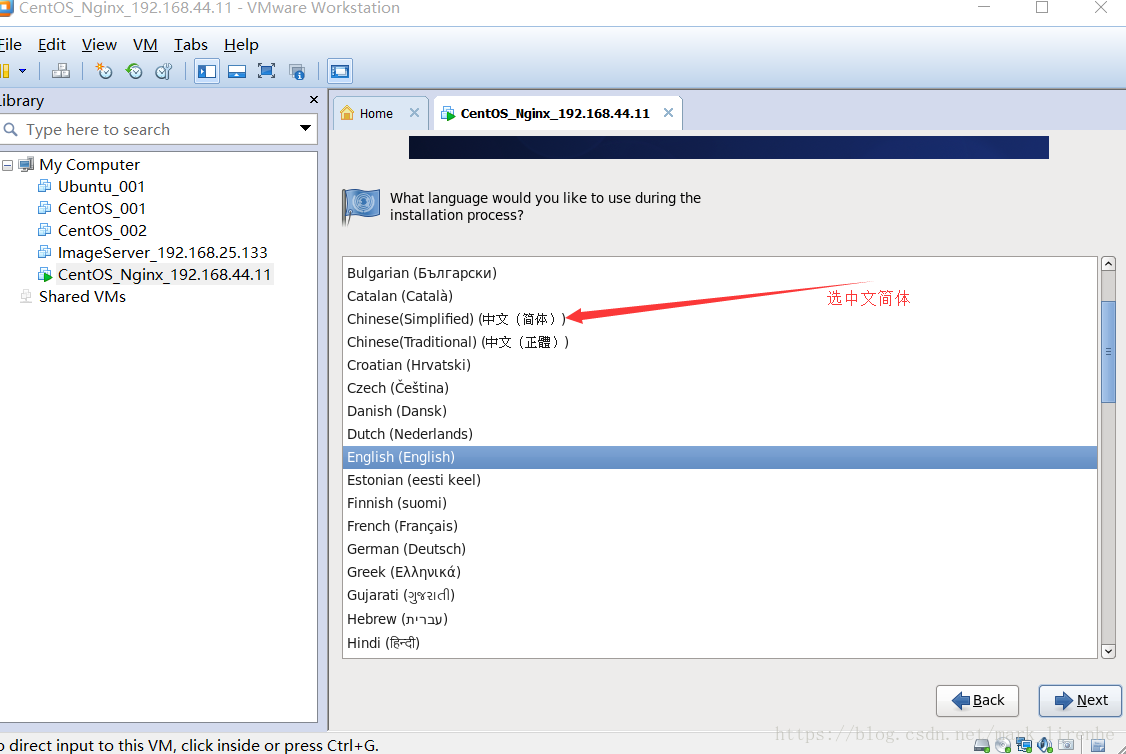Click the network adapter status icon
This screenshot has width=1126, height=754.
[x=1024, y=745]
